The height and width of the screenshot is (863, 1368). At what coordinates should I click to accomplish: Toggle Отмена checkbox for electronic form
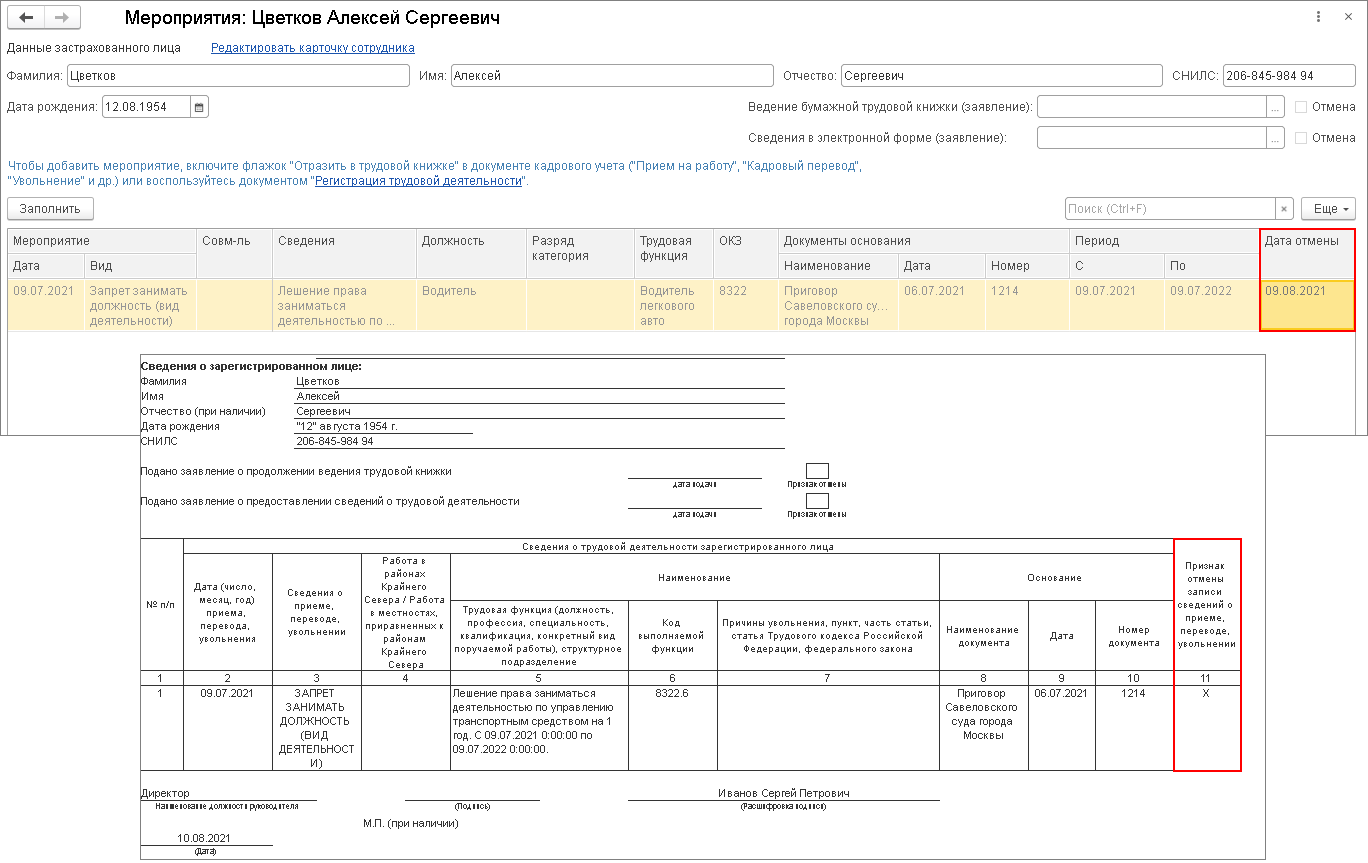point(1301,138)
